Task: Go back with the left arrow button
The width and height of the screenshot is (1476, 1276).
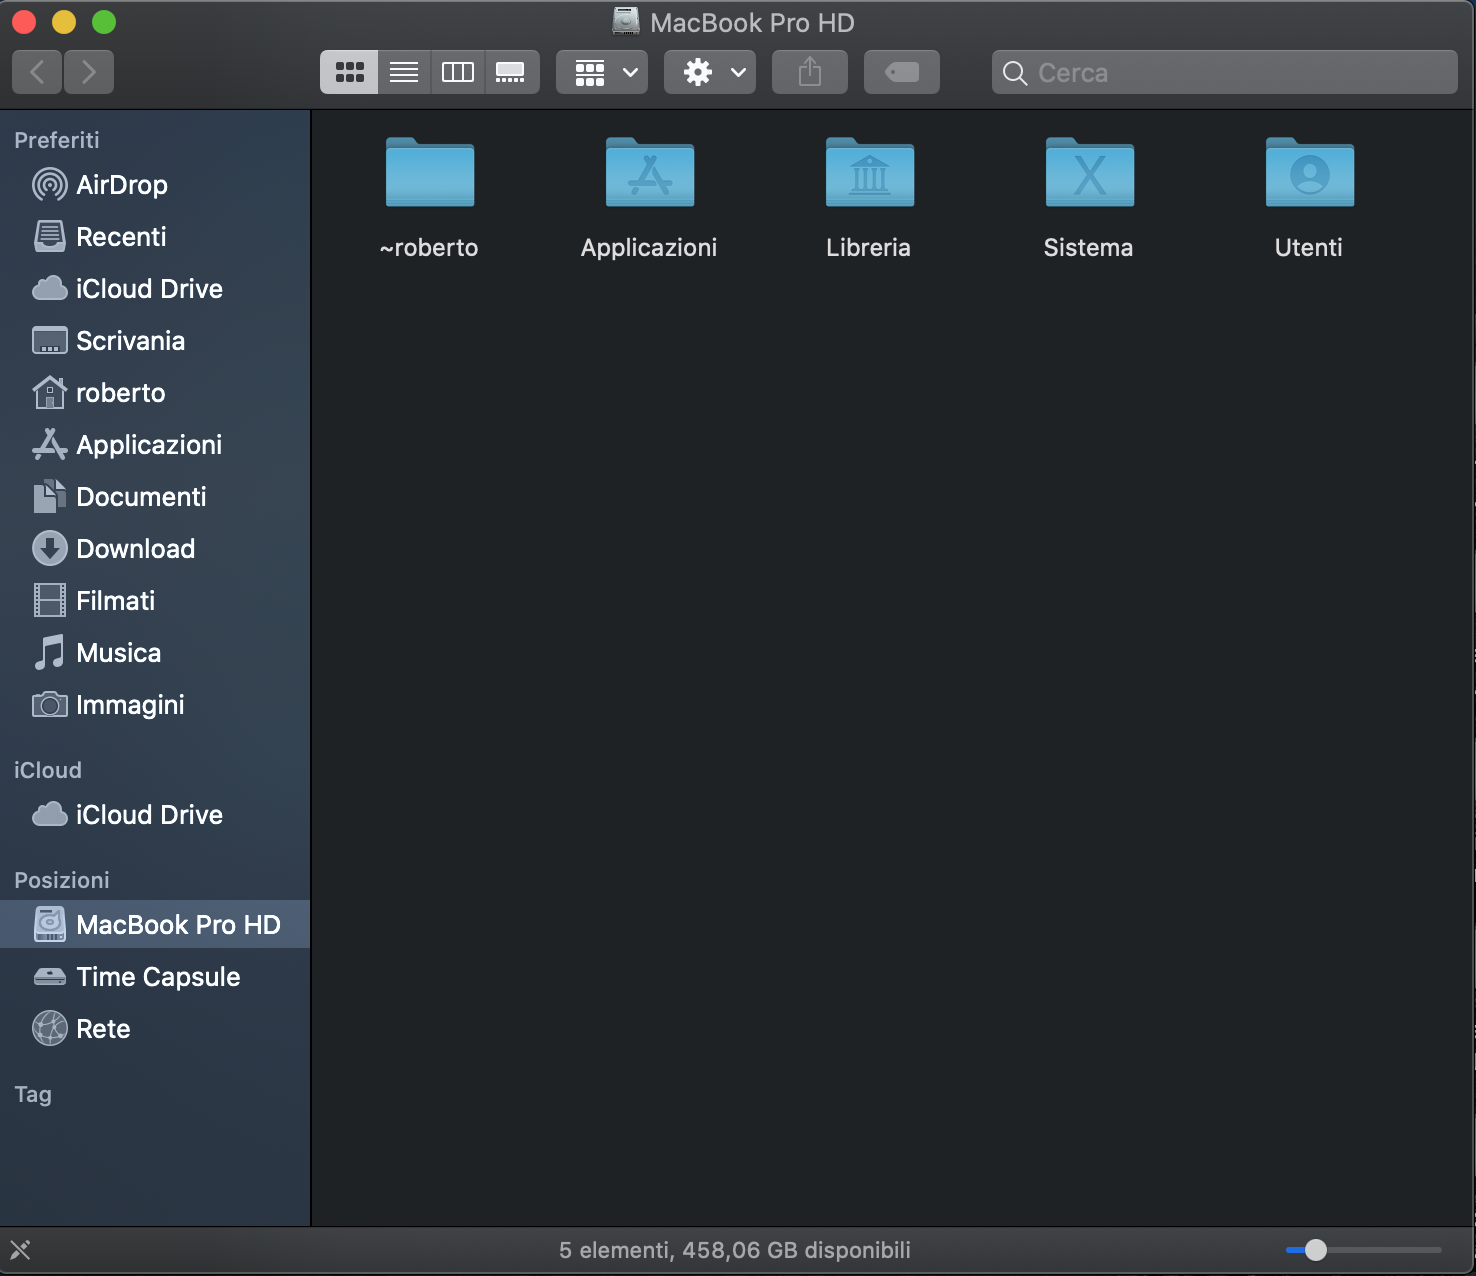Action: tap(37, 72)
